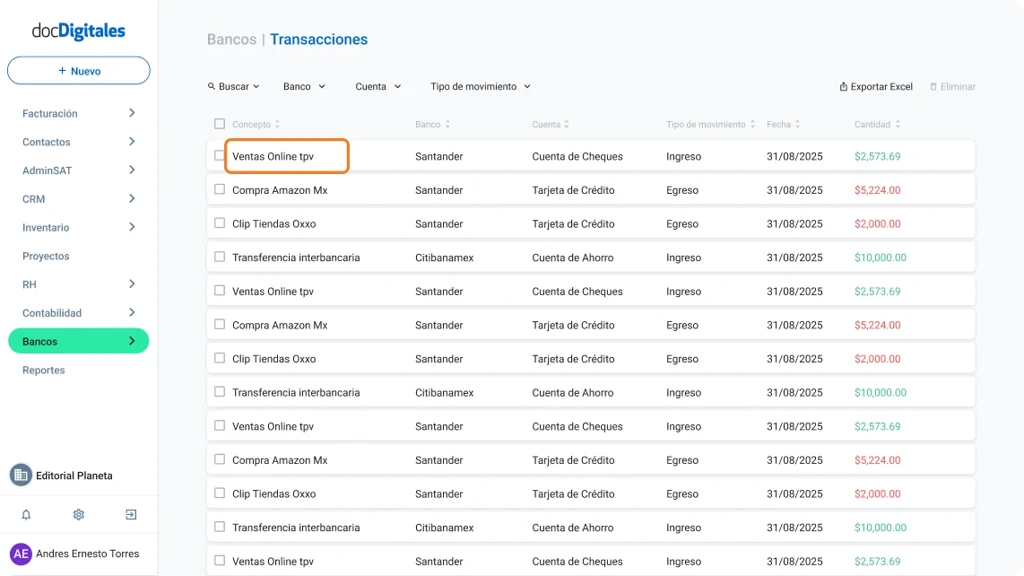The height and width of the screenshot is (576, 1024).
Task: Click the AE avatar for Andres Ernesto Torres
Action: pyautogui.click(x=20, y=553)
